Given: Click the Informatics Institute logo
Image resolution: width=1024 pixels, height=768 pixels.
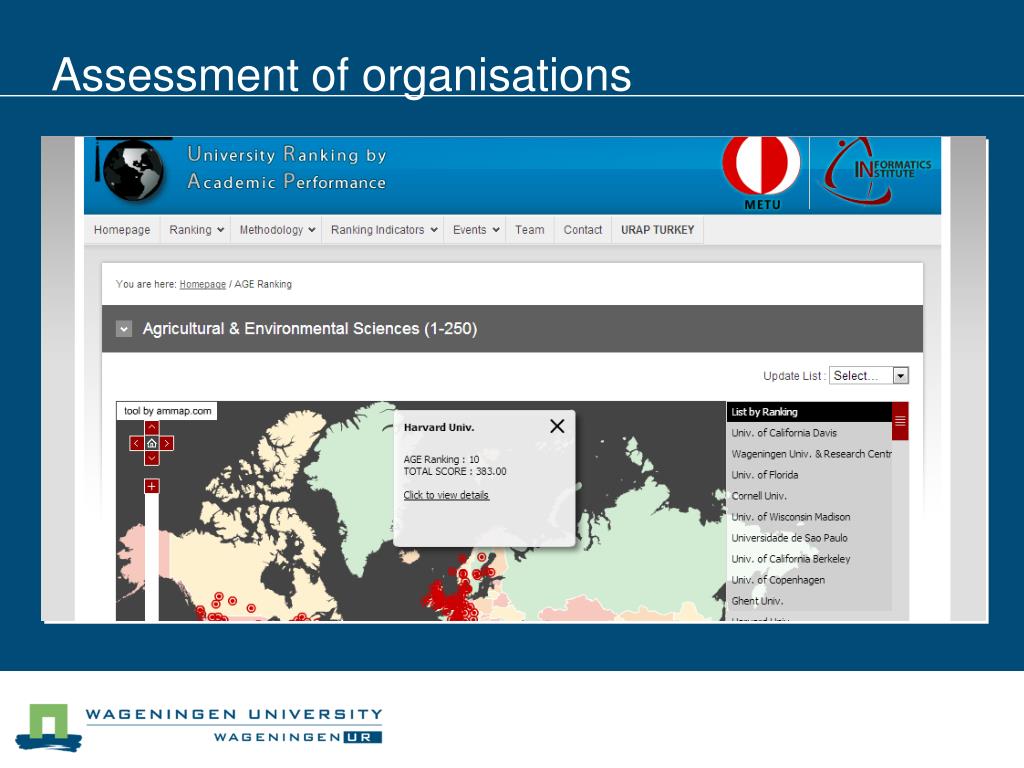Looking at the screenshot, I should pos(876,171).
